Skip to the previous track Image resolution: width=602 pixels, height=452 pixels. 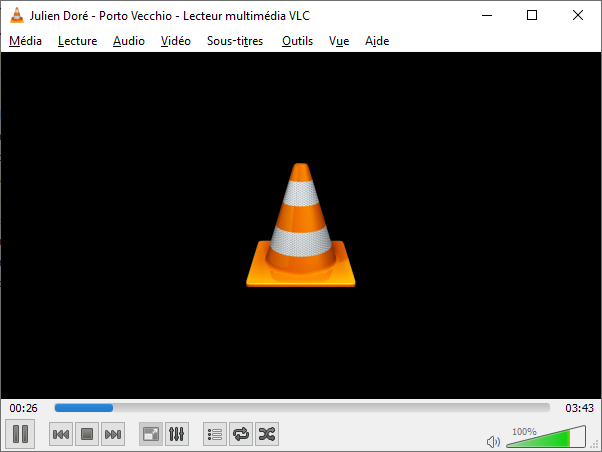[x=61, y=434]
